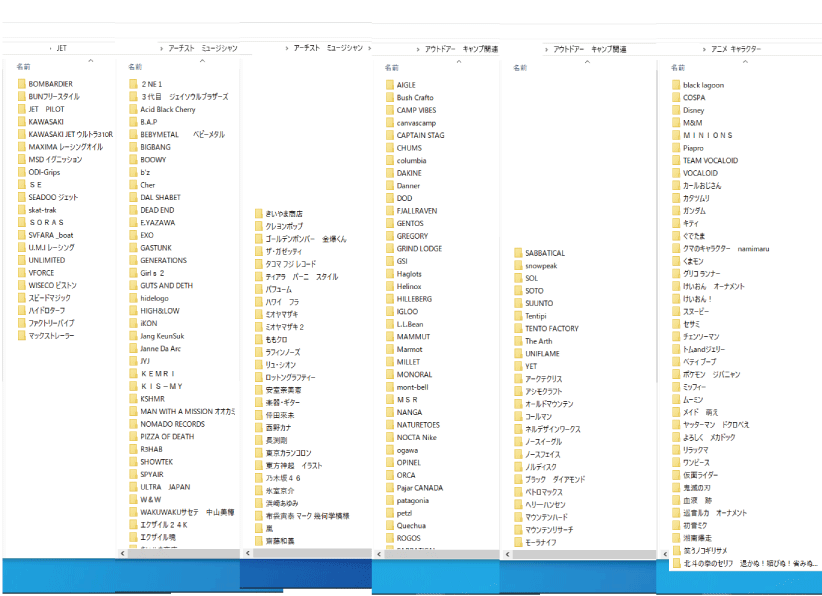Click the SHOWTEK folder icon
This screenshot has height=596, width=822.
click(x=133, y=461)
